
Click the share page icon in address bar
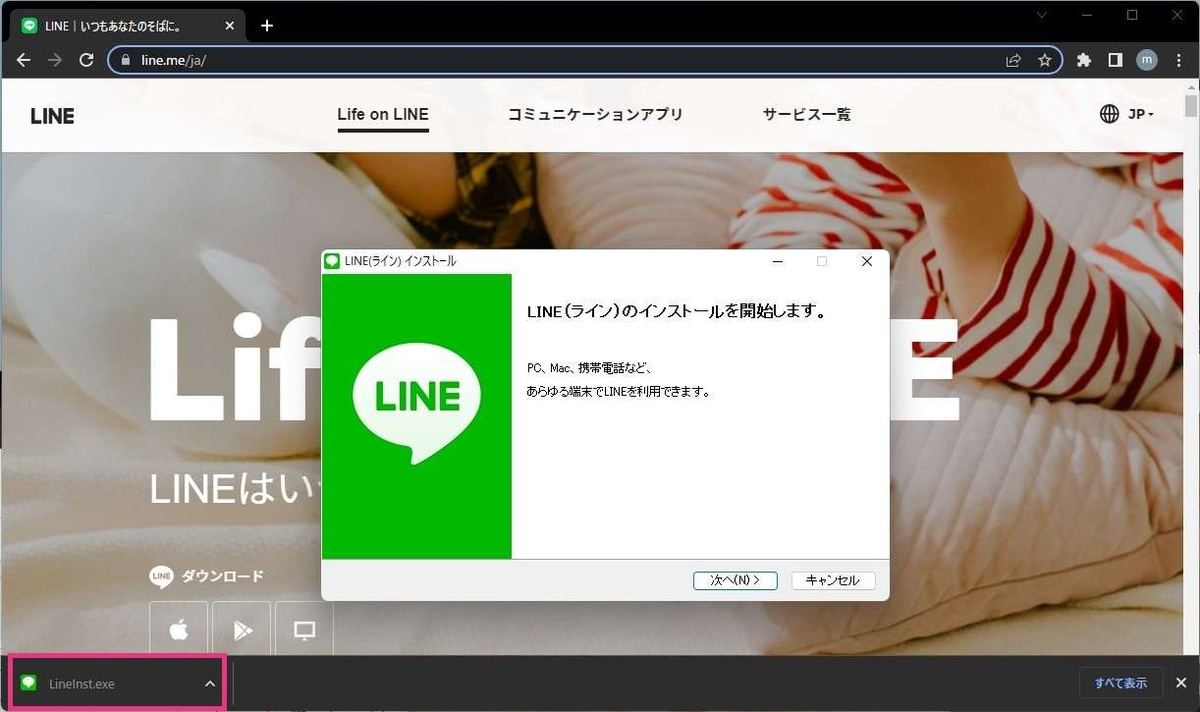[x=1014, y=60]
